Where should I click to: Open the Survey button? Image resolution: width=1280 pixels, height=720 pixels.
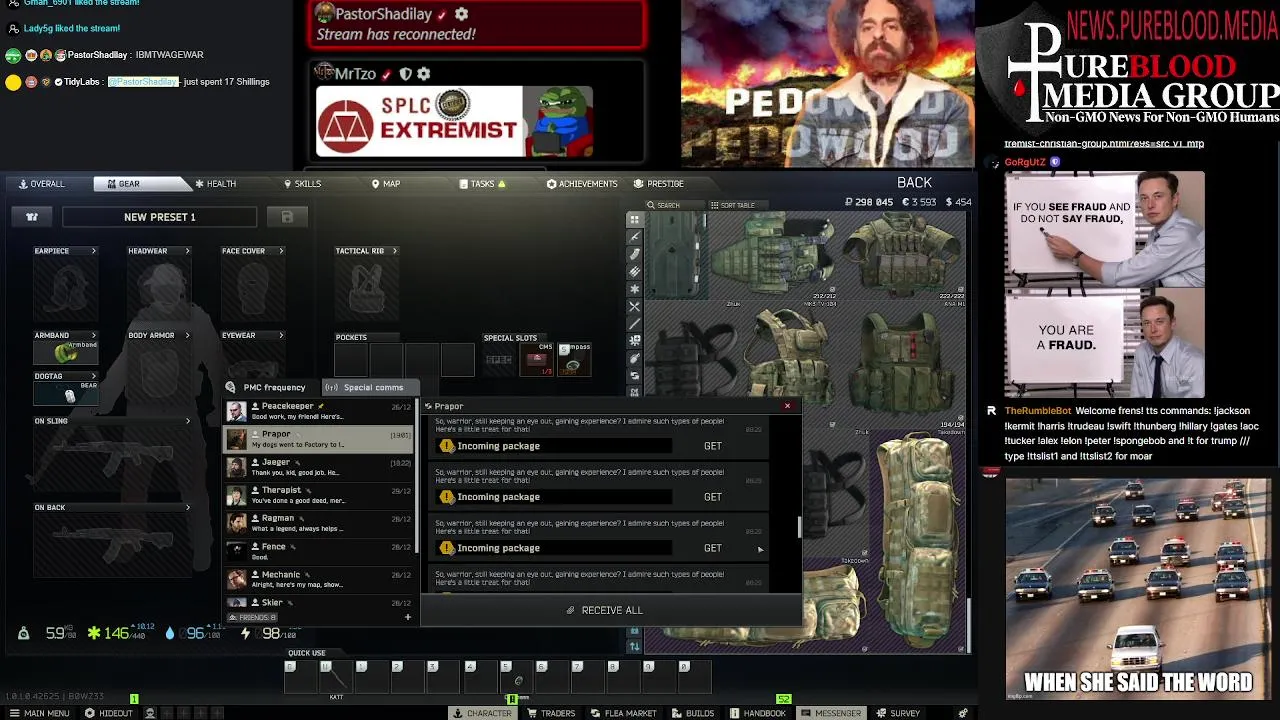click(899, 713)
